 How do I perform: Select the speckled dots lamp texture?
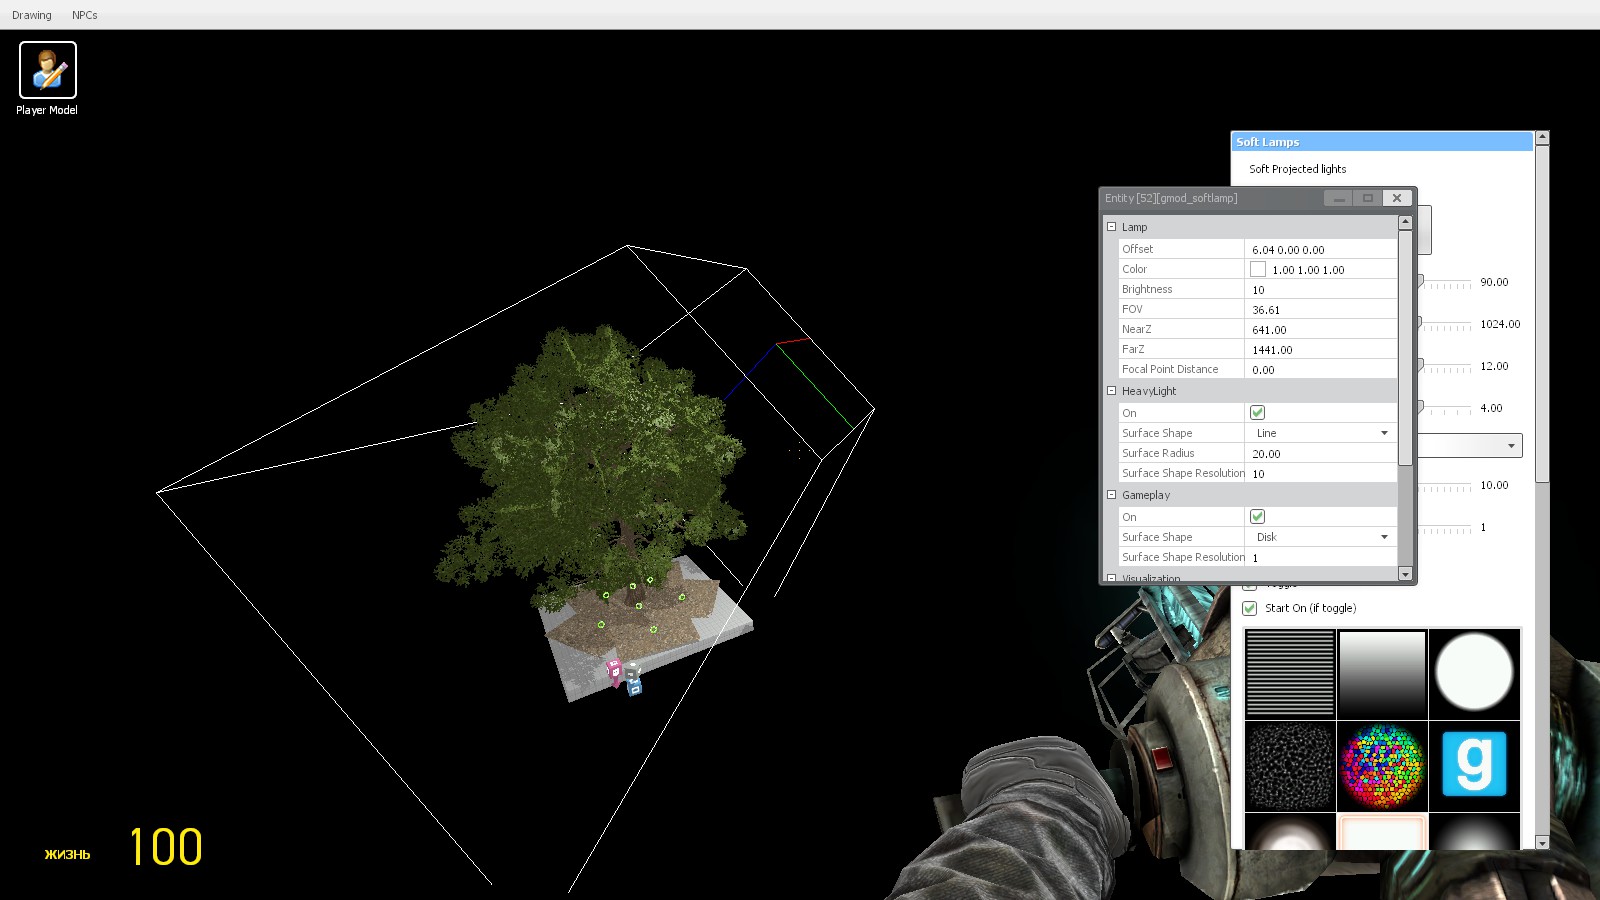tap(1290, 766)
